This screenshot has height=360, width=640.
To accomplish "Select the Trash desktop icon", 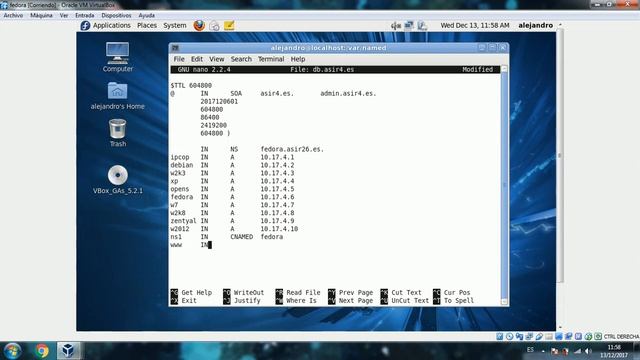I will tap(118, 133).
